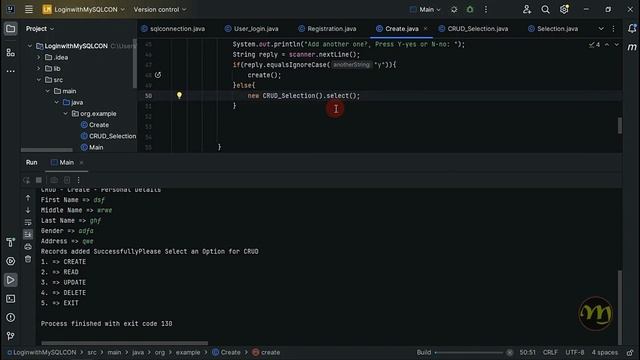Image resolution: width=640 pixels, height=360 pixels.
Task: Close the Create.java tab
Action: click(x=425, y=29)
